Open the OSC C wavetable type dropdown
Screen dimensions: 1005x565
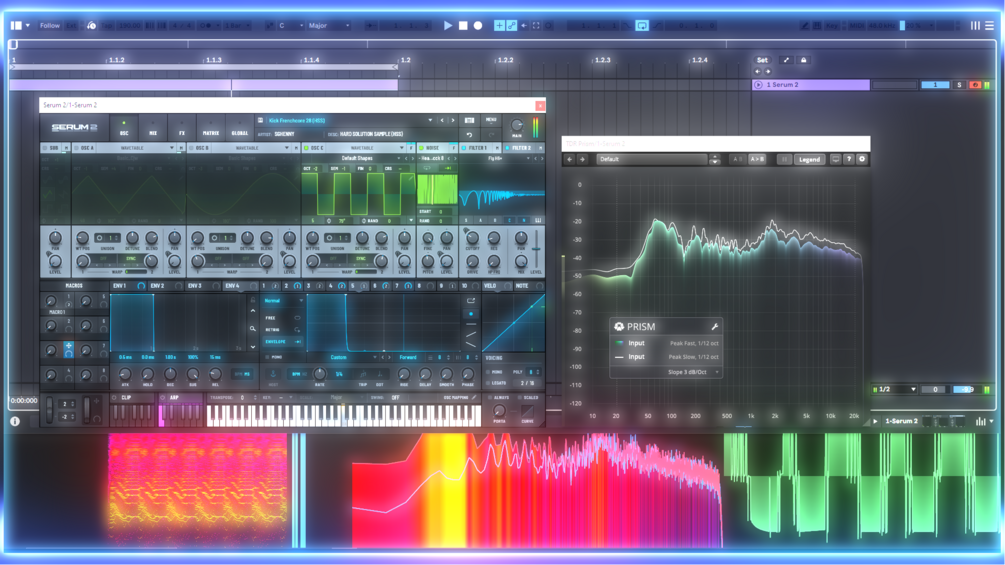tap(366, 148)
